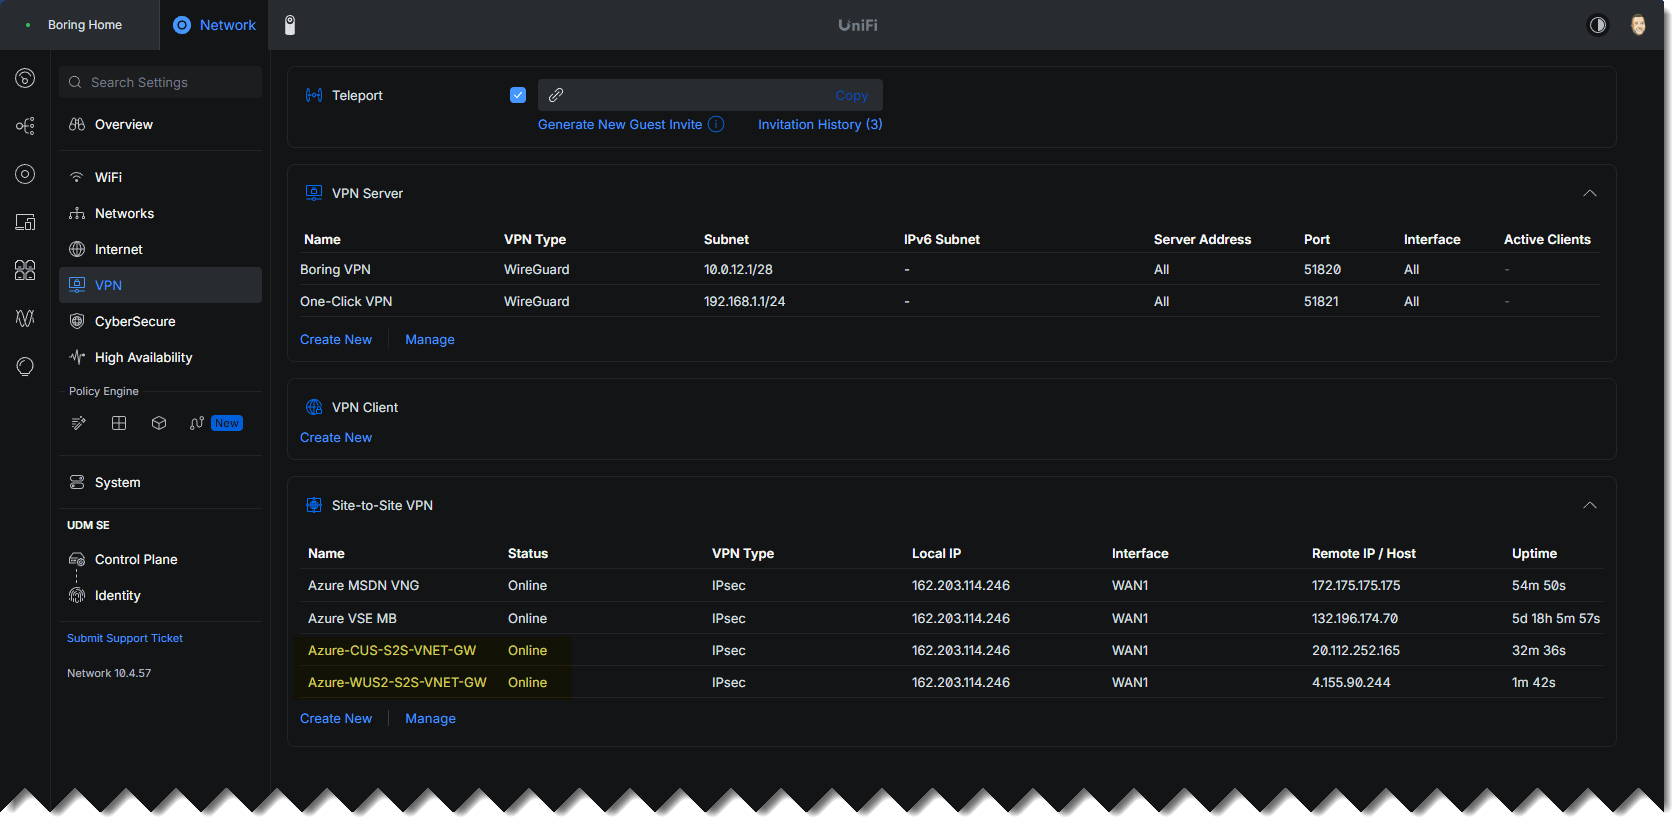1679x828 pixels.
Task: Open the High Availability settings page
Action: pos(160,357)
